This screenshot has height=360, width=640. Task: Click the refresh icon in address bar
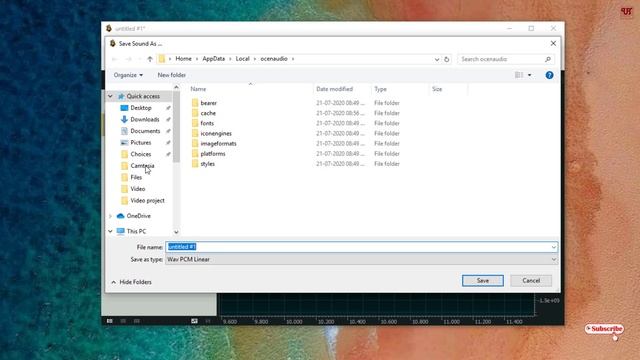[447, 59]
